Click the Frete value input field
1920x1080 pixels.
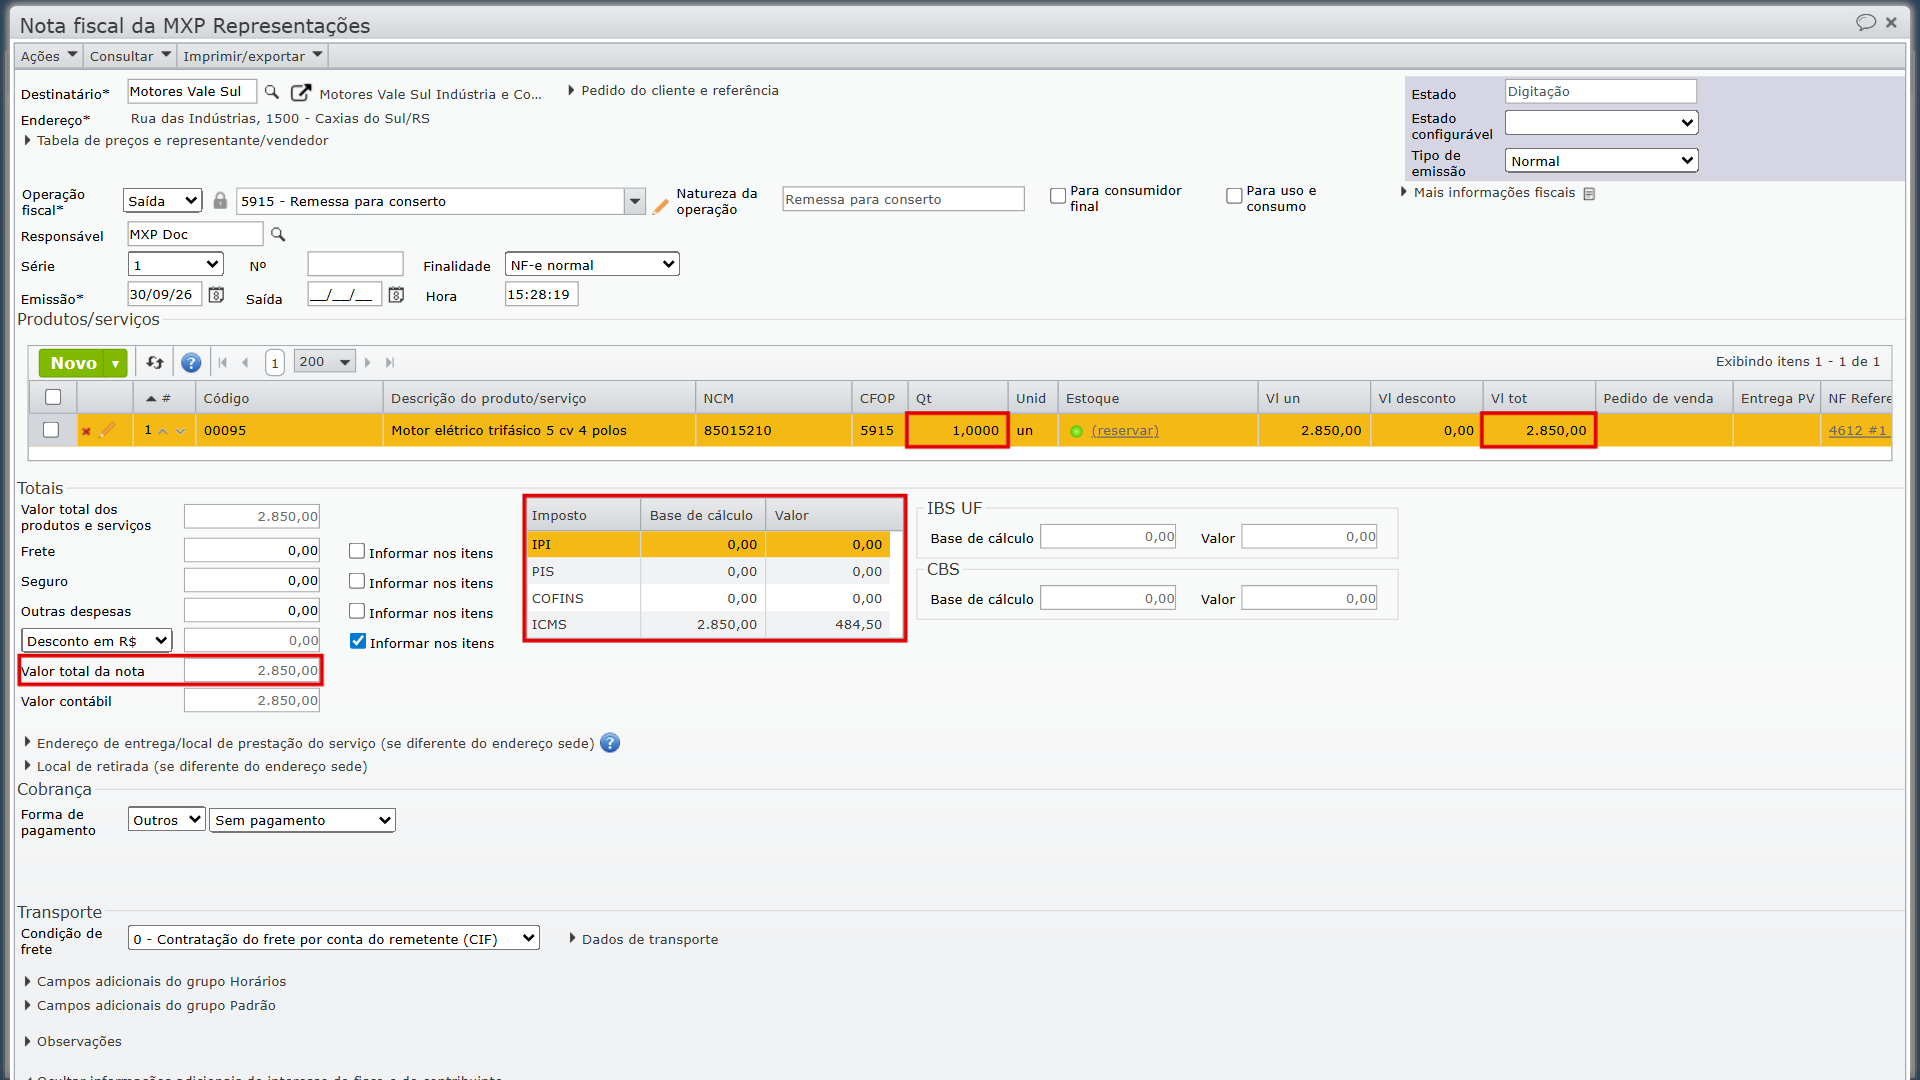coord(252,551)
